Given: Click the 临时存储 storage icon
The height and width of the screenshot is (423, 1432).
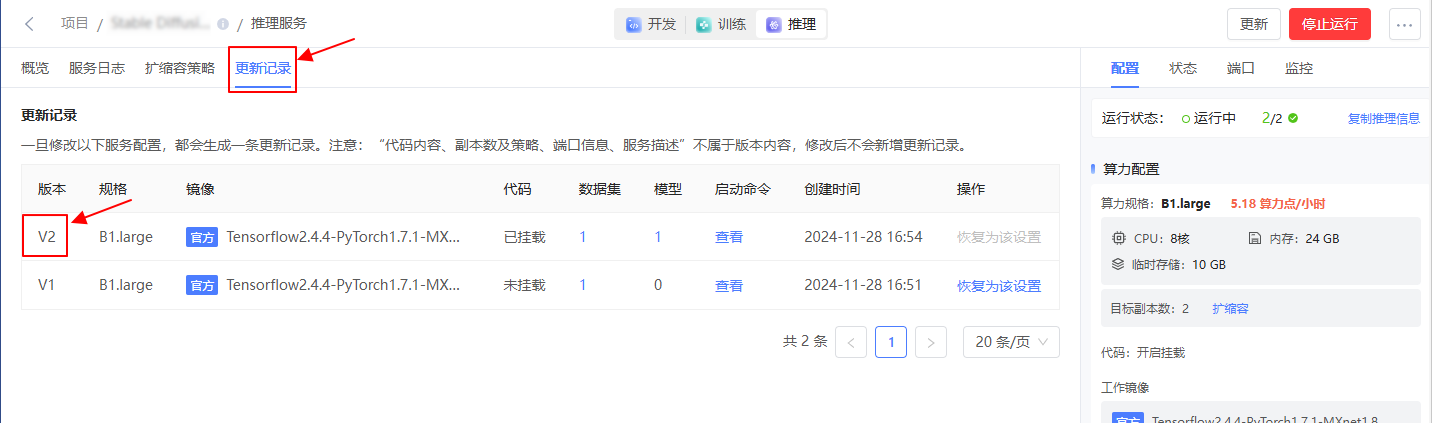Looking at the screenshot, I should pyautogui.click(x=1119, y=264).
